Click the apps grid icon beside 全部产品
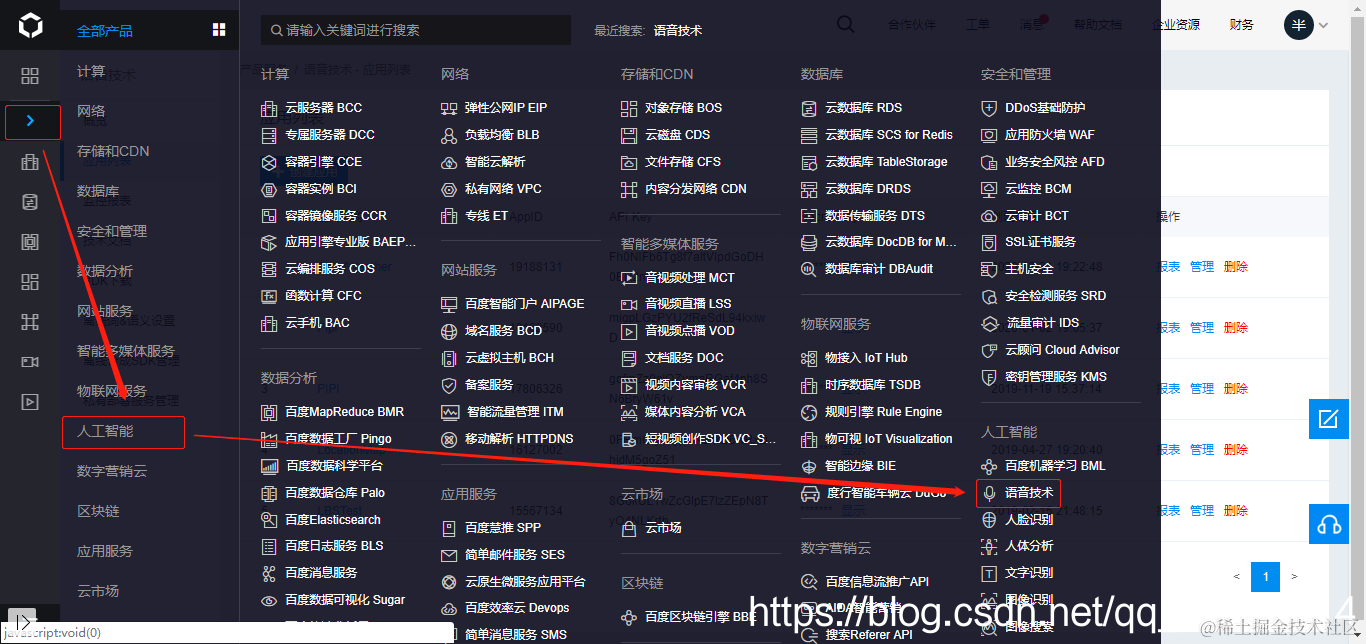 click(218, 29)
